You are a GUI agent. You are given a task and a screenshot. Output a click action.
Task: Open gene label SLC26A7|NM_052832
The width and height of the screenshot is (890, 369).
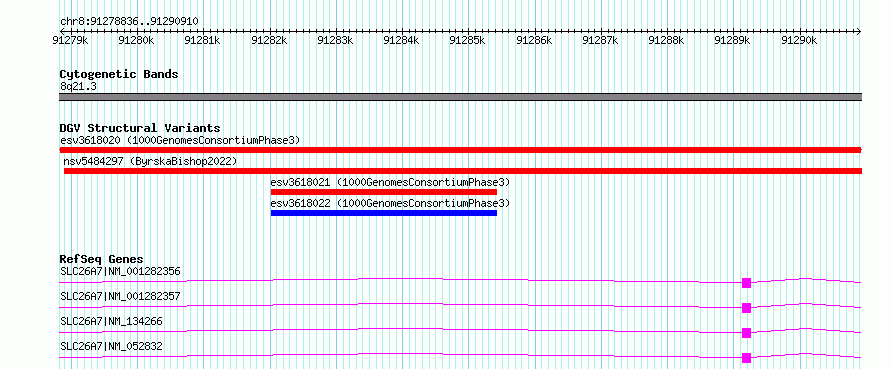tap(111, 346)
